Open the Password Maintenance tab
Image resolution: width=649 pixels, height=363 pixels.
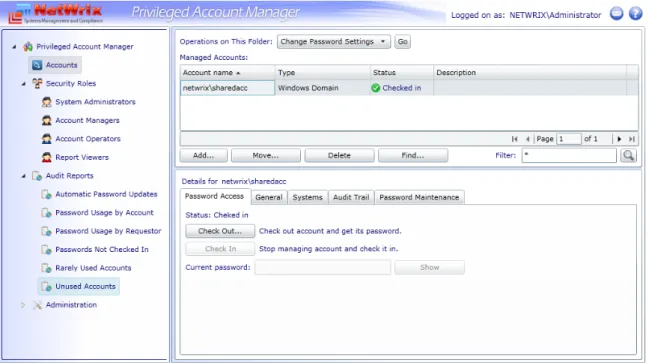(419, 197)
